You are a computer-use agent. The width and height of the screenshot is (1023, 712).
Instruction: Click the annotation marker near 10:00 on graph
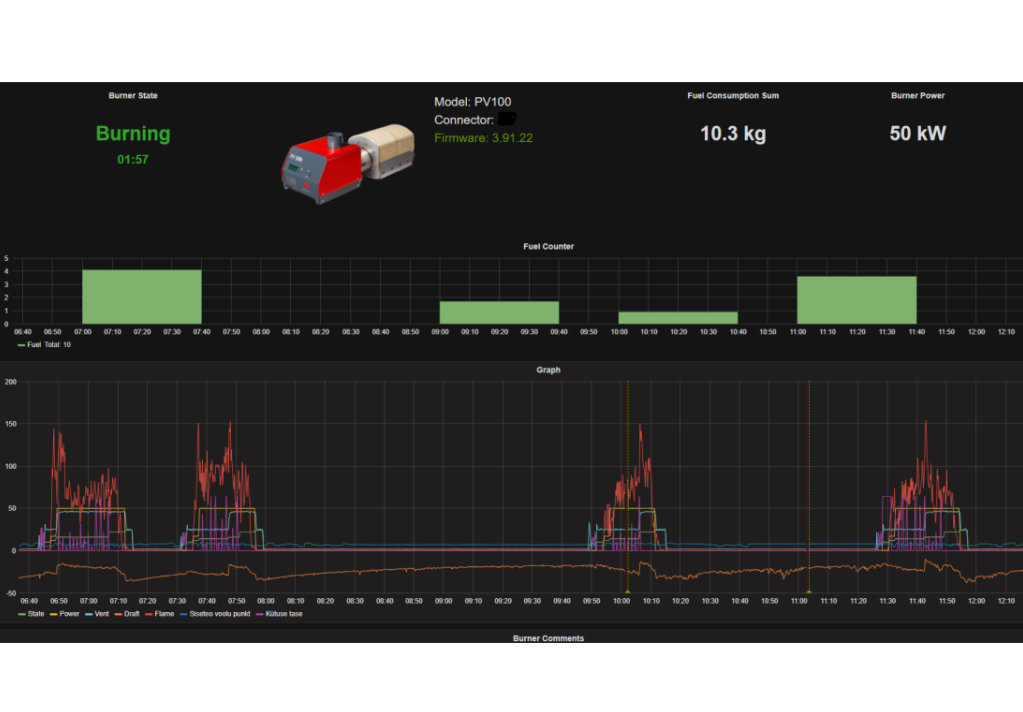(x=627, y=592)
